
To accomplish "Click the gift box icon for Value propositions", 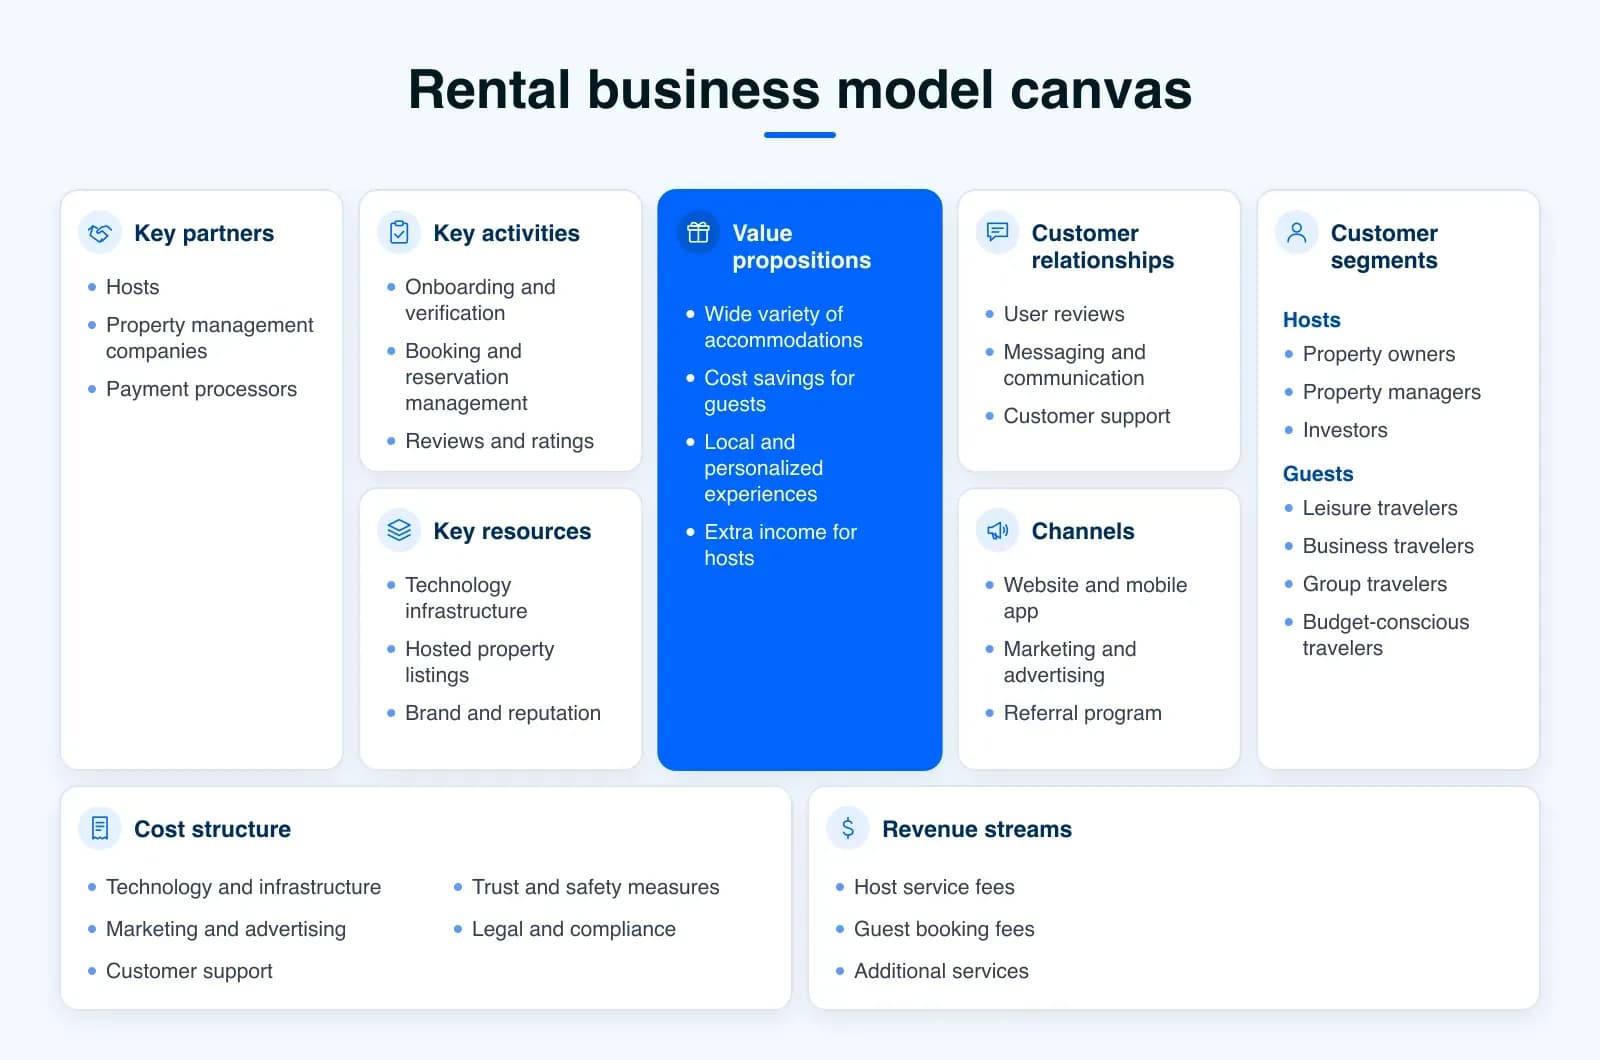I will (x=698, y=233).
